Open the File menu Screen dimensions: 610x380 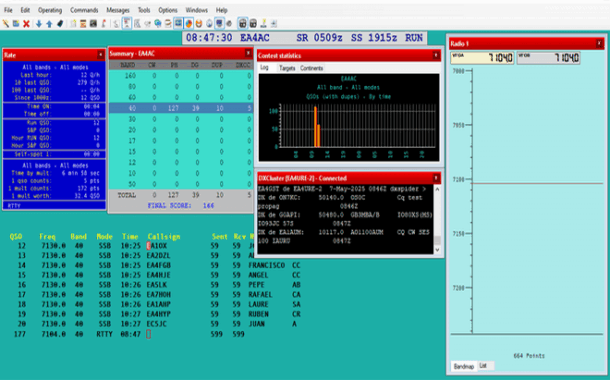point(8,10)
